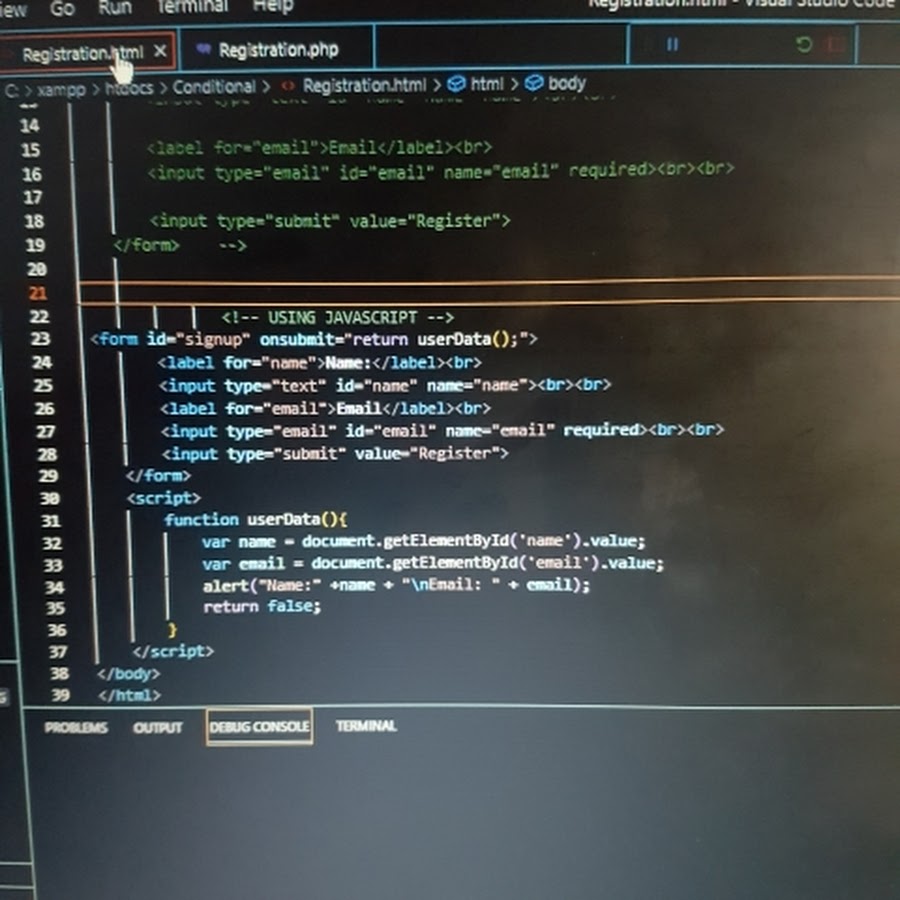Select the DEBUG CONSOLE panel tab

pyautogui.click(x=259, y=727)
